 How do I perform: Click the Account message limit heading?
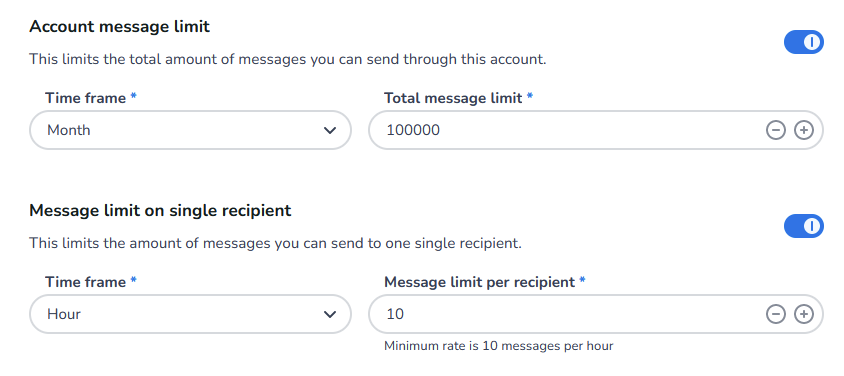[119, 26]
